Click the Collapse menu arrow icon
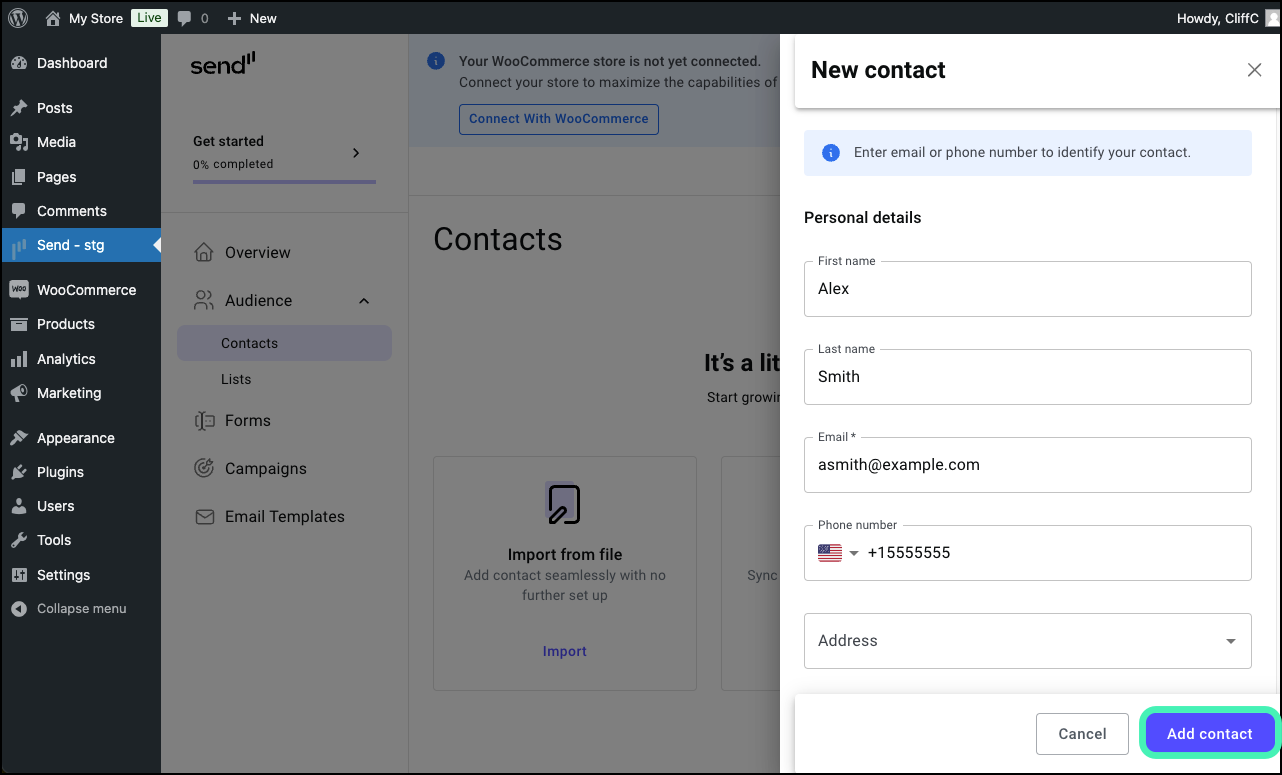1282x775 pixels. point(19,609)
